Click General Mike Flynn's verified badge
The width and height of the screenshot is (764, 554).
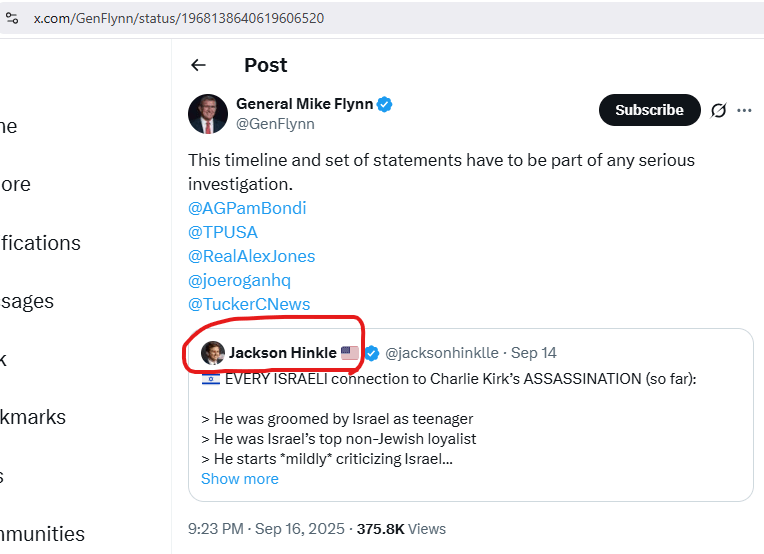click(x=384, y=104)
